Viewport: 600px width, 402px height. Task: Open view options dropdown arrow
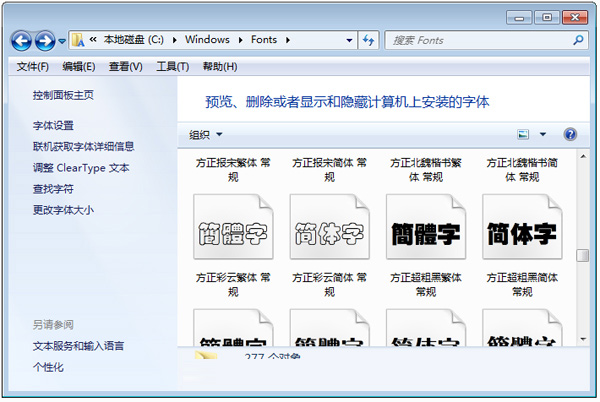pyautogui.click(x=543, y=134)
